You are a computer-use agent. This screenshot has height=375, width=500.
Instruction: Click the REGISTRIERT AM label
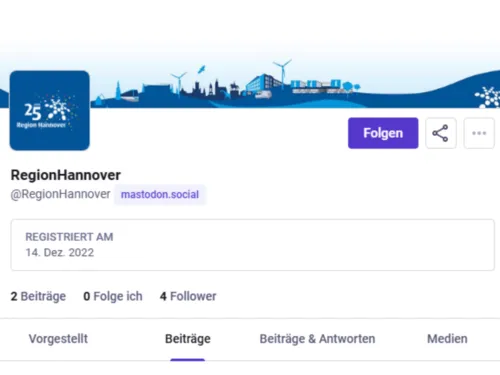[x=69, y=237]
